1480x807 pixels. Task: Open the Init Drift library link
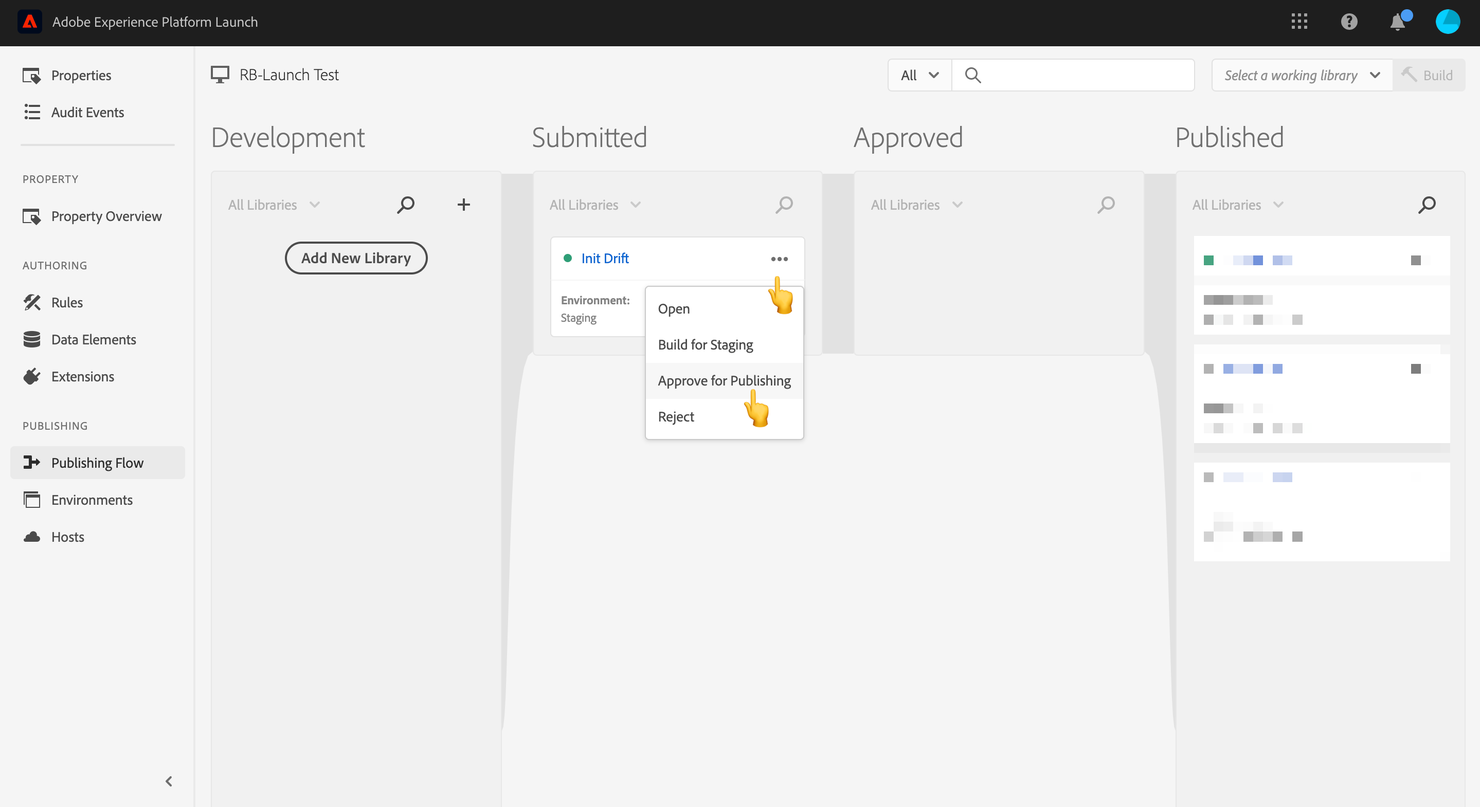(605, 259)
